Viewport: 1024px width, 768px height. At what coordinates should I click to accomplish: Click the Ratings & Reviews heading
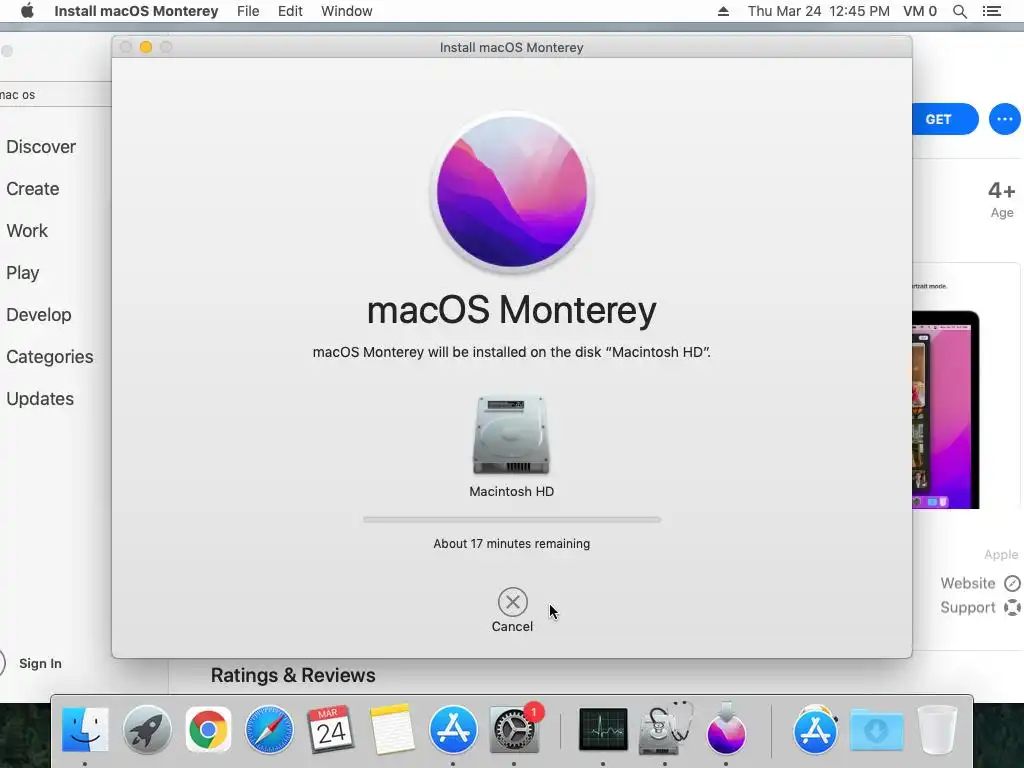click(293, 675)
